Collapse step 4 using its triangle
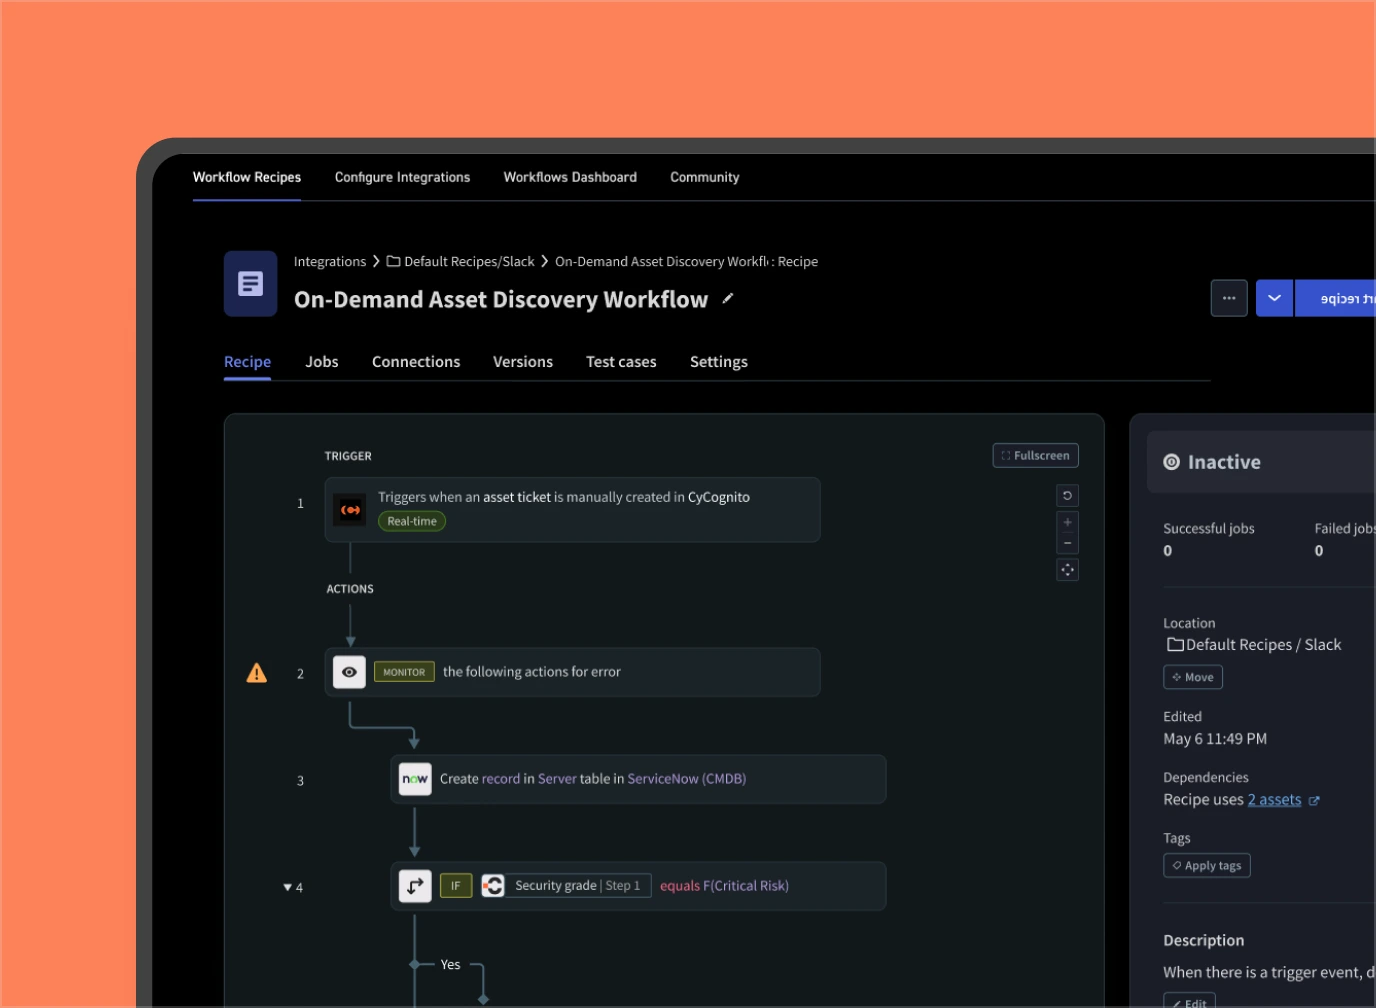This screenshot has width=1376, height=1008. (287, 887)
